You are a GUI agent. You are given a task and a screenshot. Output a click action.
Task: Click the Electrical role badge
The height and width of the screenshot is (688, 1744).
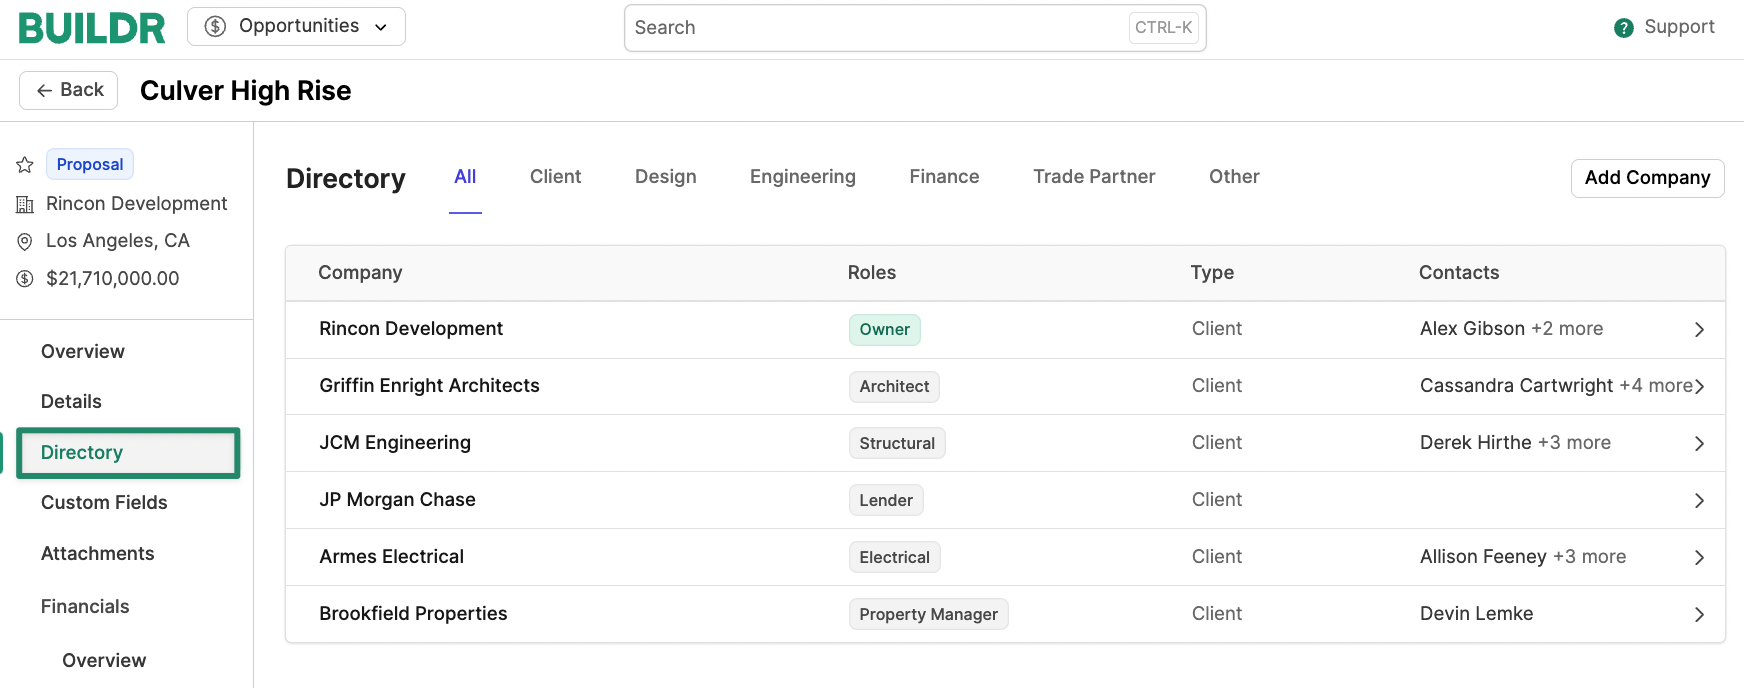click(894, 558)
